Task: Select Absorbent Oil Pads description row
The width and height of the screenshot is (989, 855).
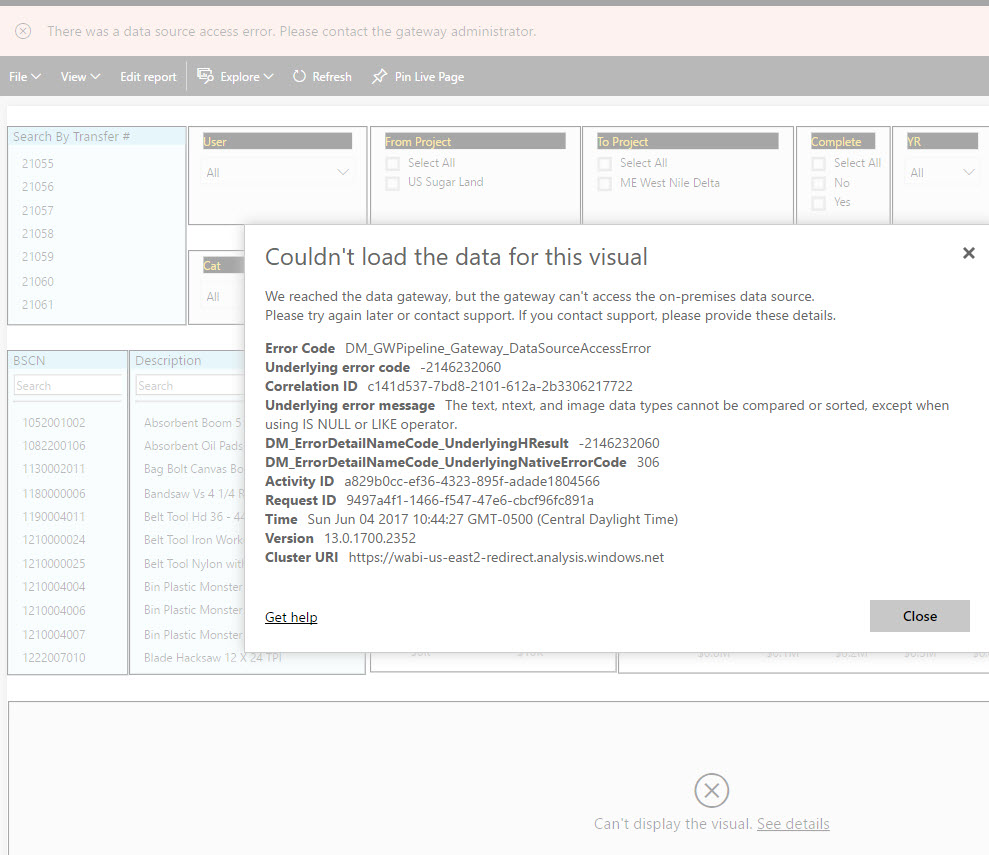Action: (x=193, y=445)
